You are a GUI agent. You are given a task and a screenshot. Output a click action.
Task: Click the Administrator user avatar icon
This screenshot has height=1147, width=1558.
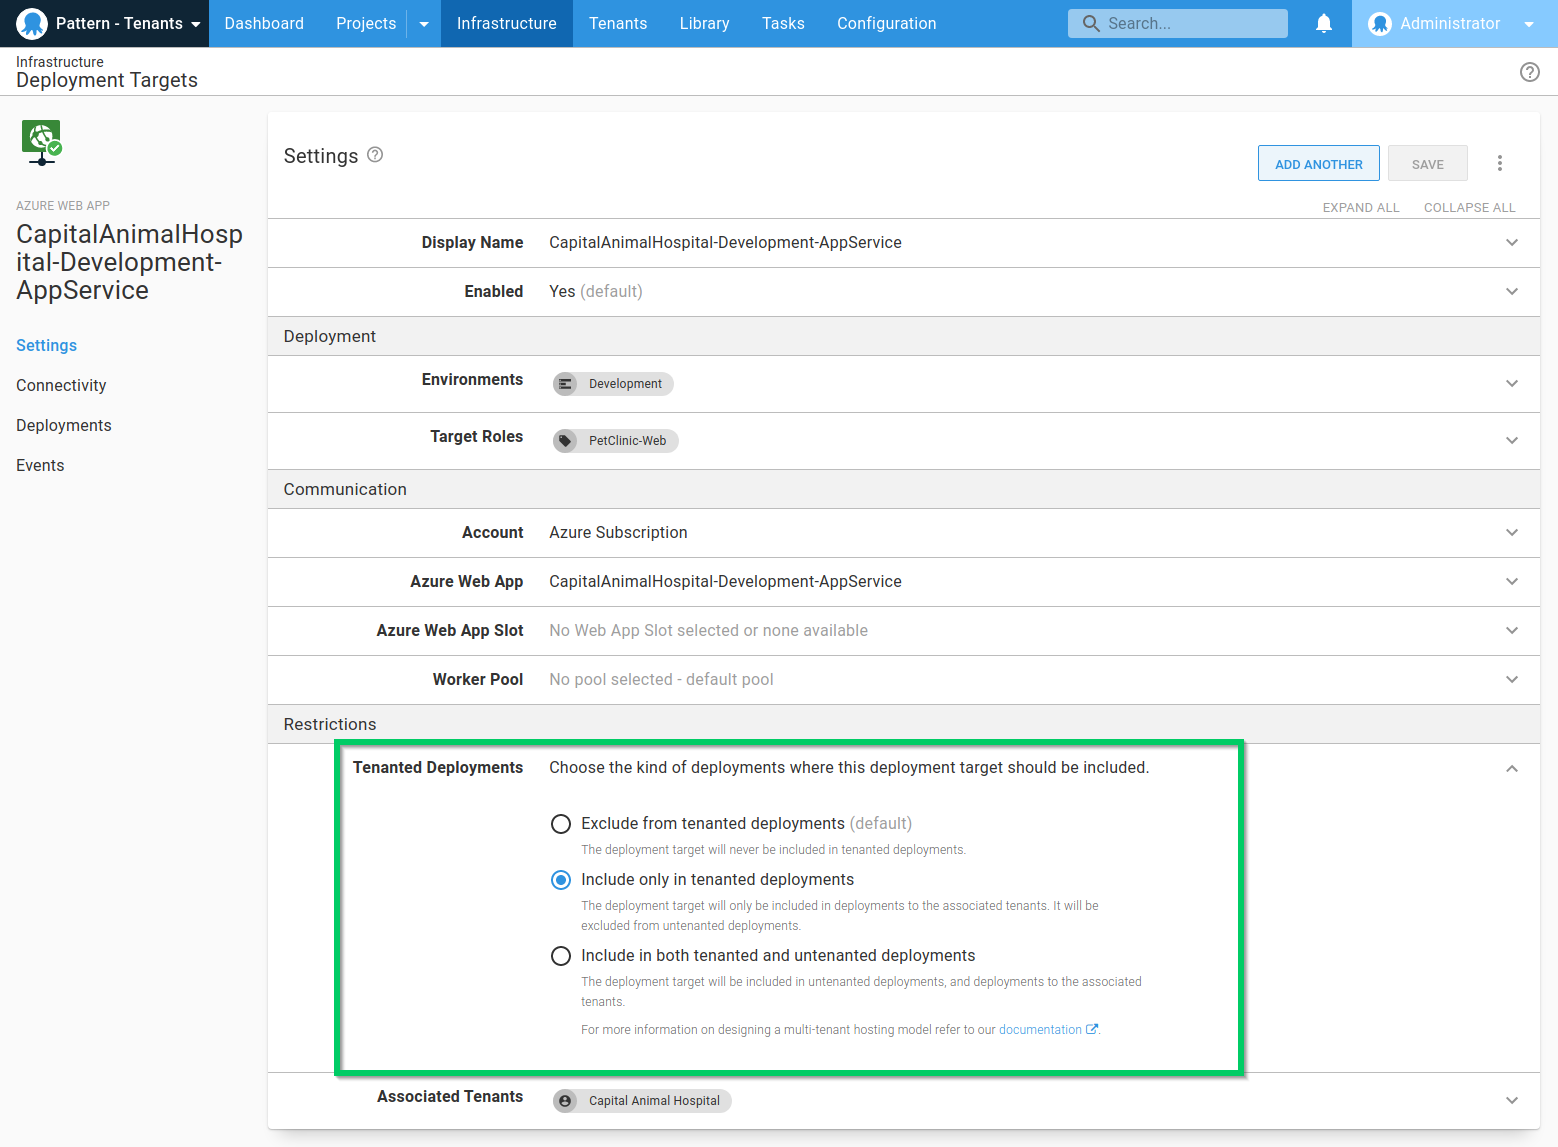pos(1380,24)
